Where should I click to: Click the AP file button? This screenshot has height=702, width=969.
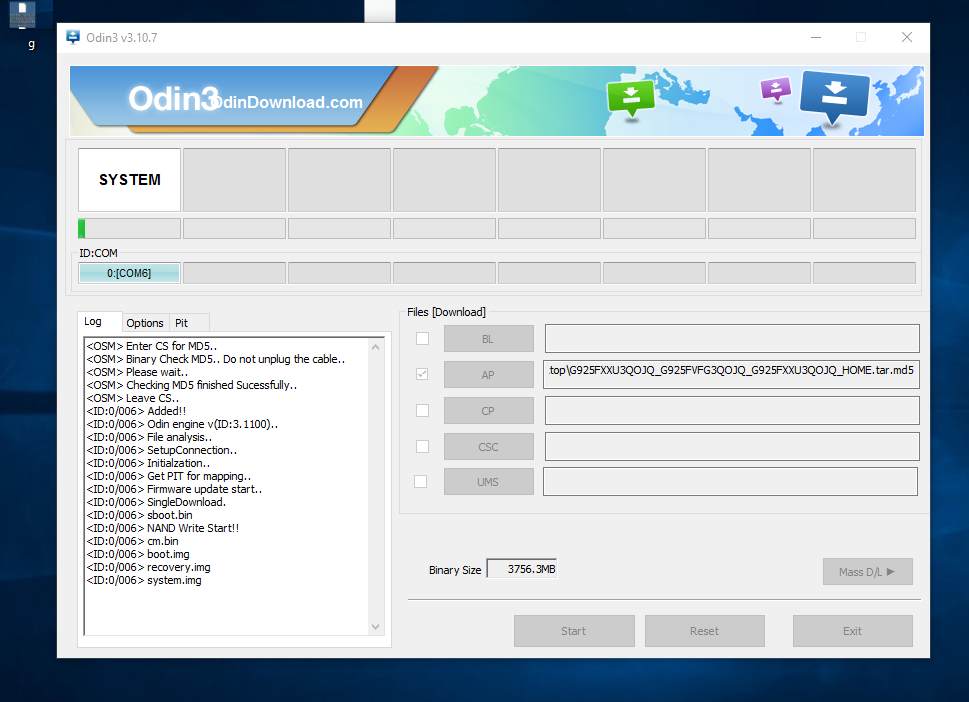(488, 374)
